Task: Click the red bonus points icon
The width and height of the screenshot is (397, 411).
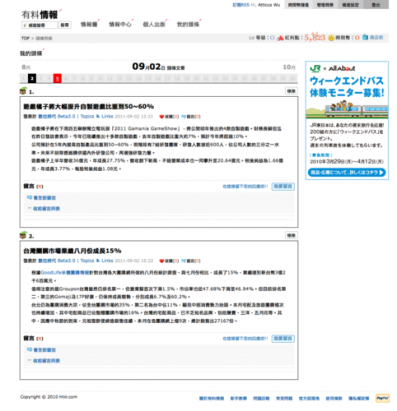Action: pos(281,38)
